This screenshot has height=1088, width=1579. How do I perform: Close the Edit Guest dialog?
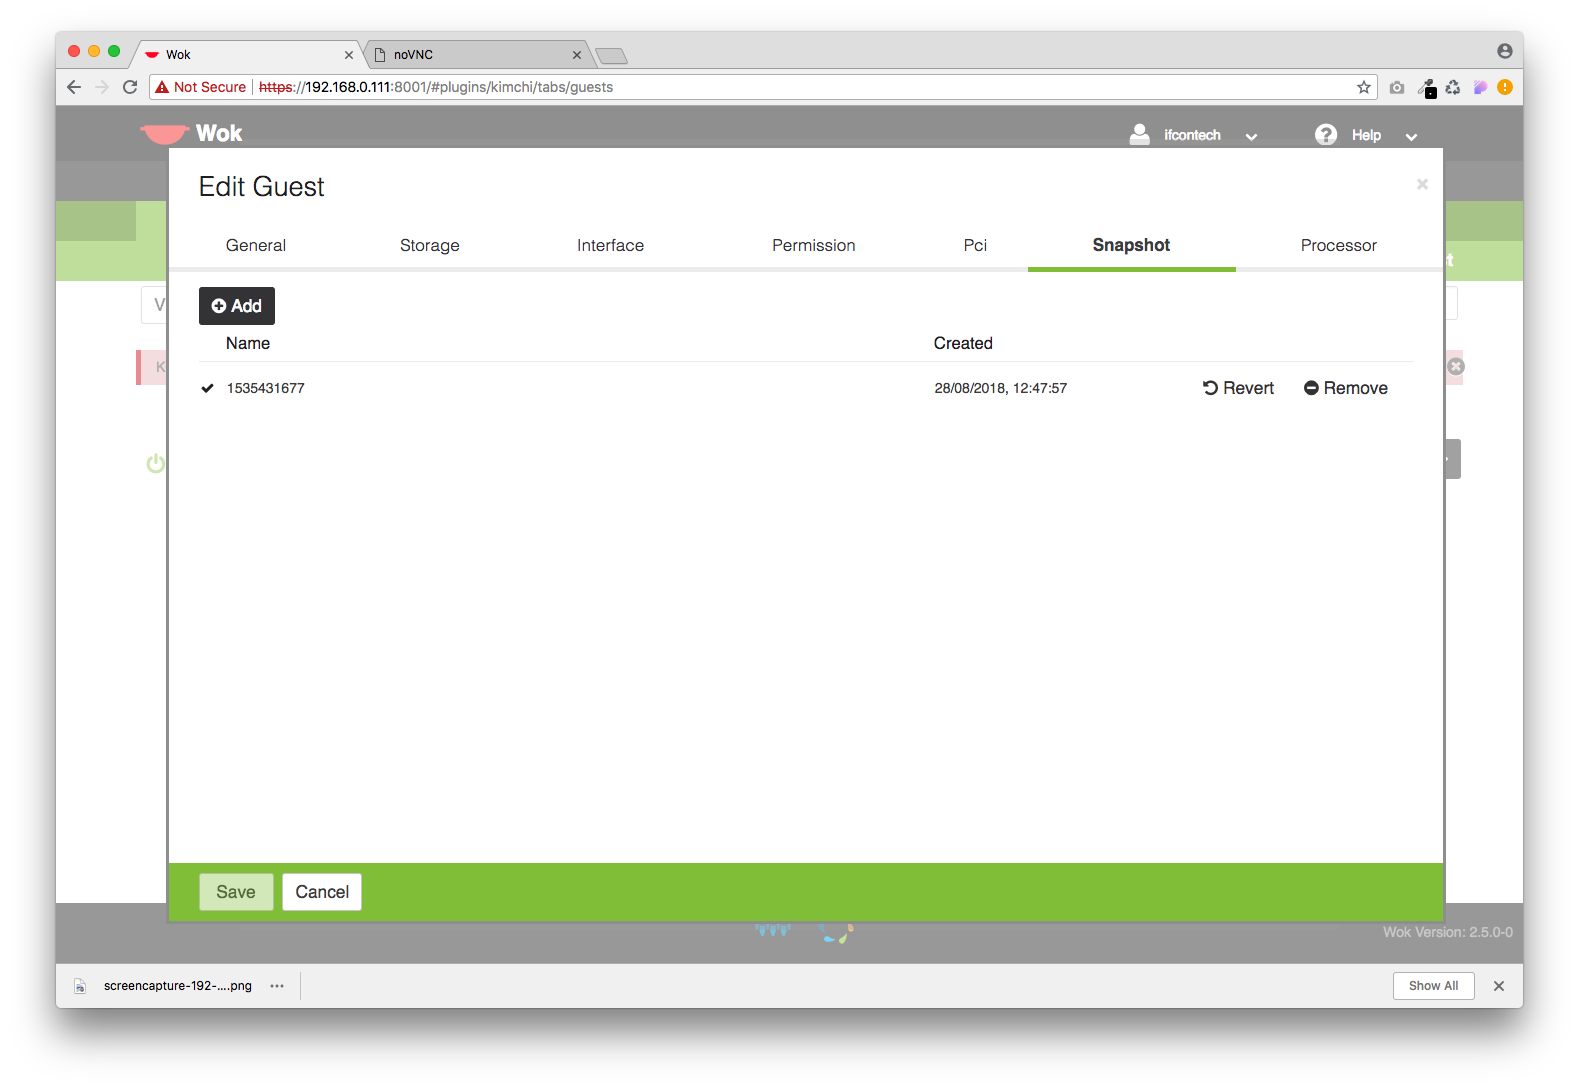click(x=1422, y=184)
